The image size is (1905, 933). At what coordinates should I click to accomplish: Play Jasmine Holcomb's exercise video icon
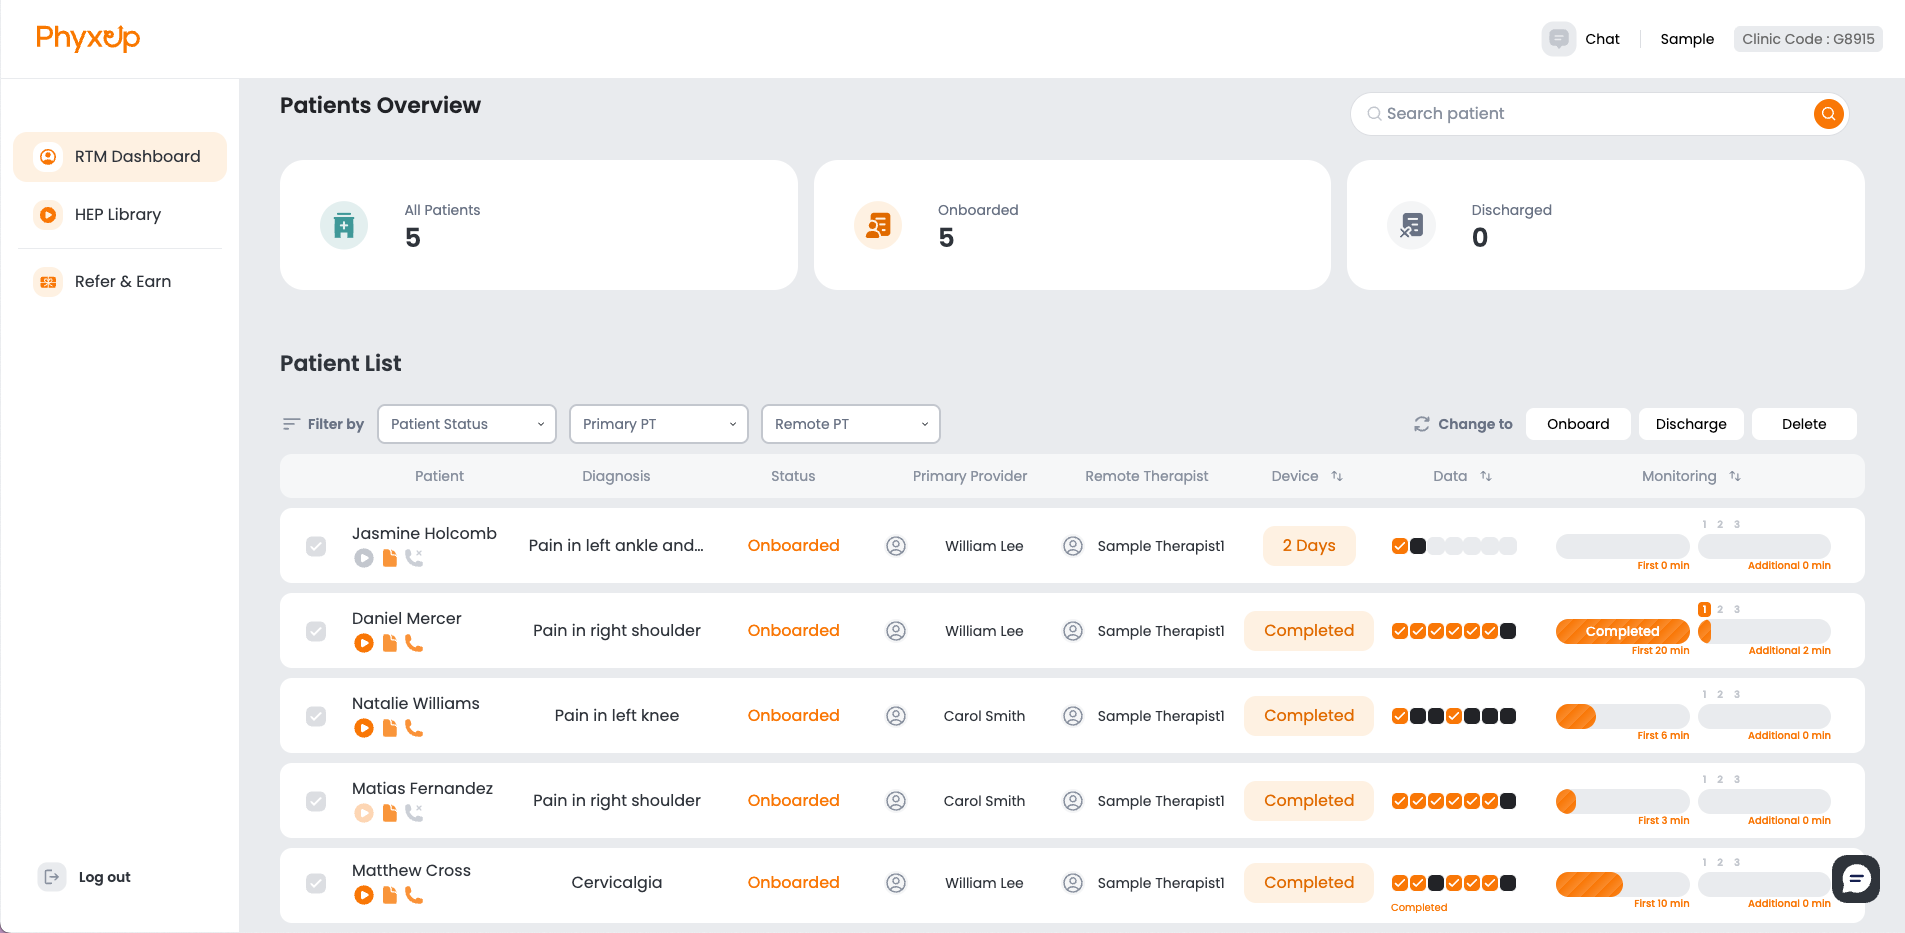(x=364, y=558)
